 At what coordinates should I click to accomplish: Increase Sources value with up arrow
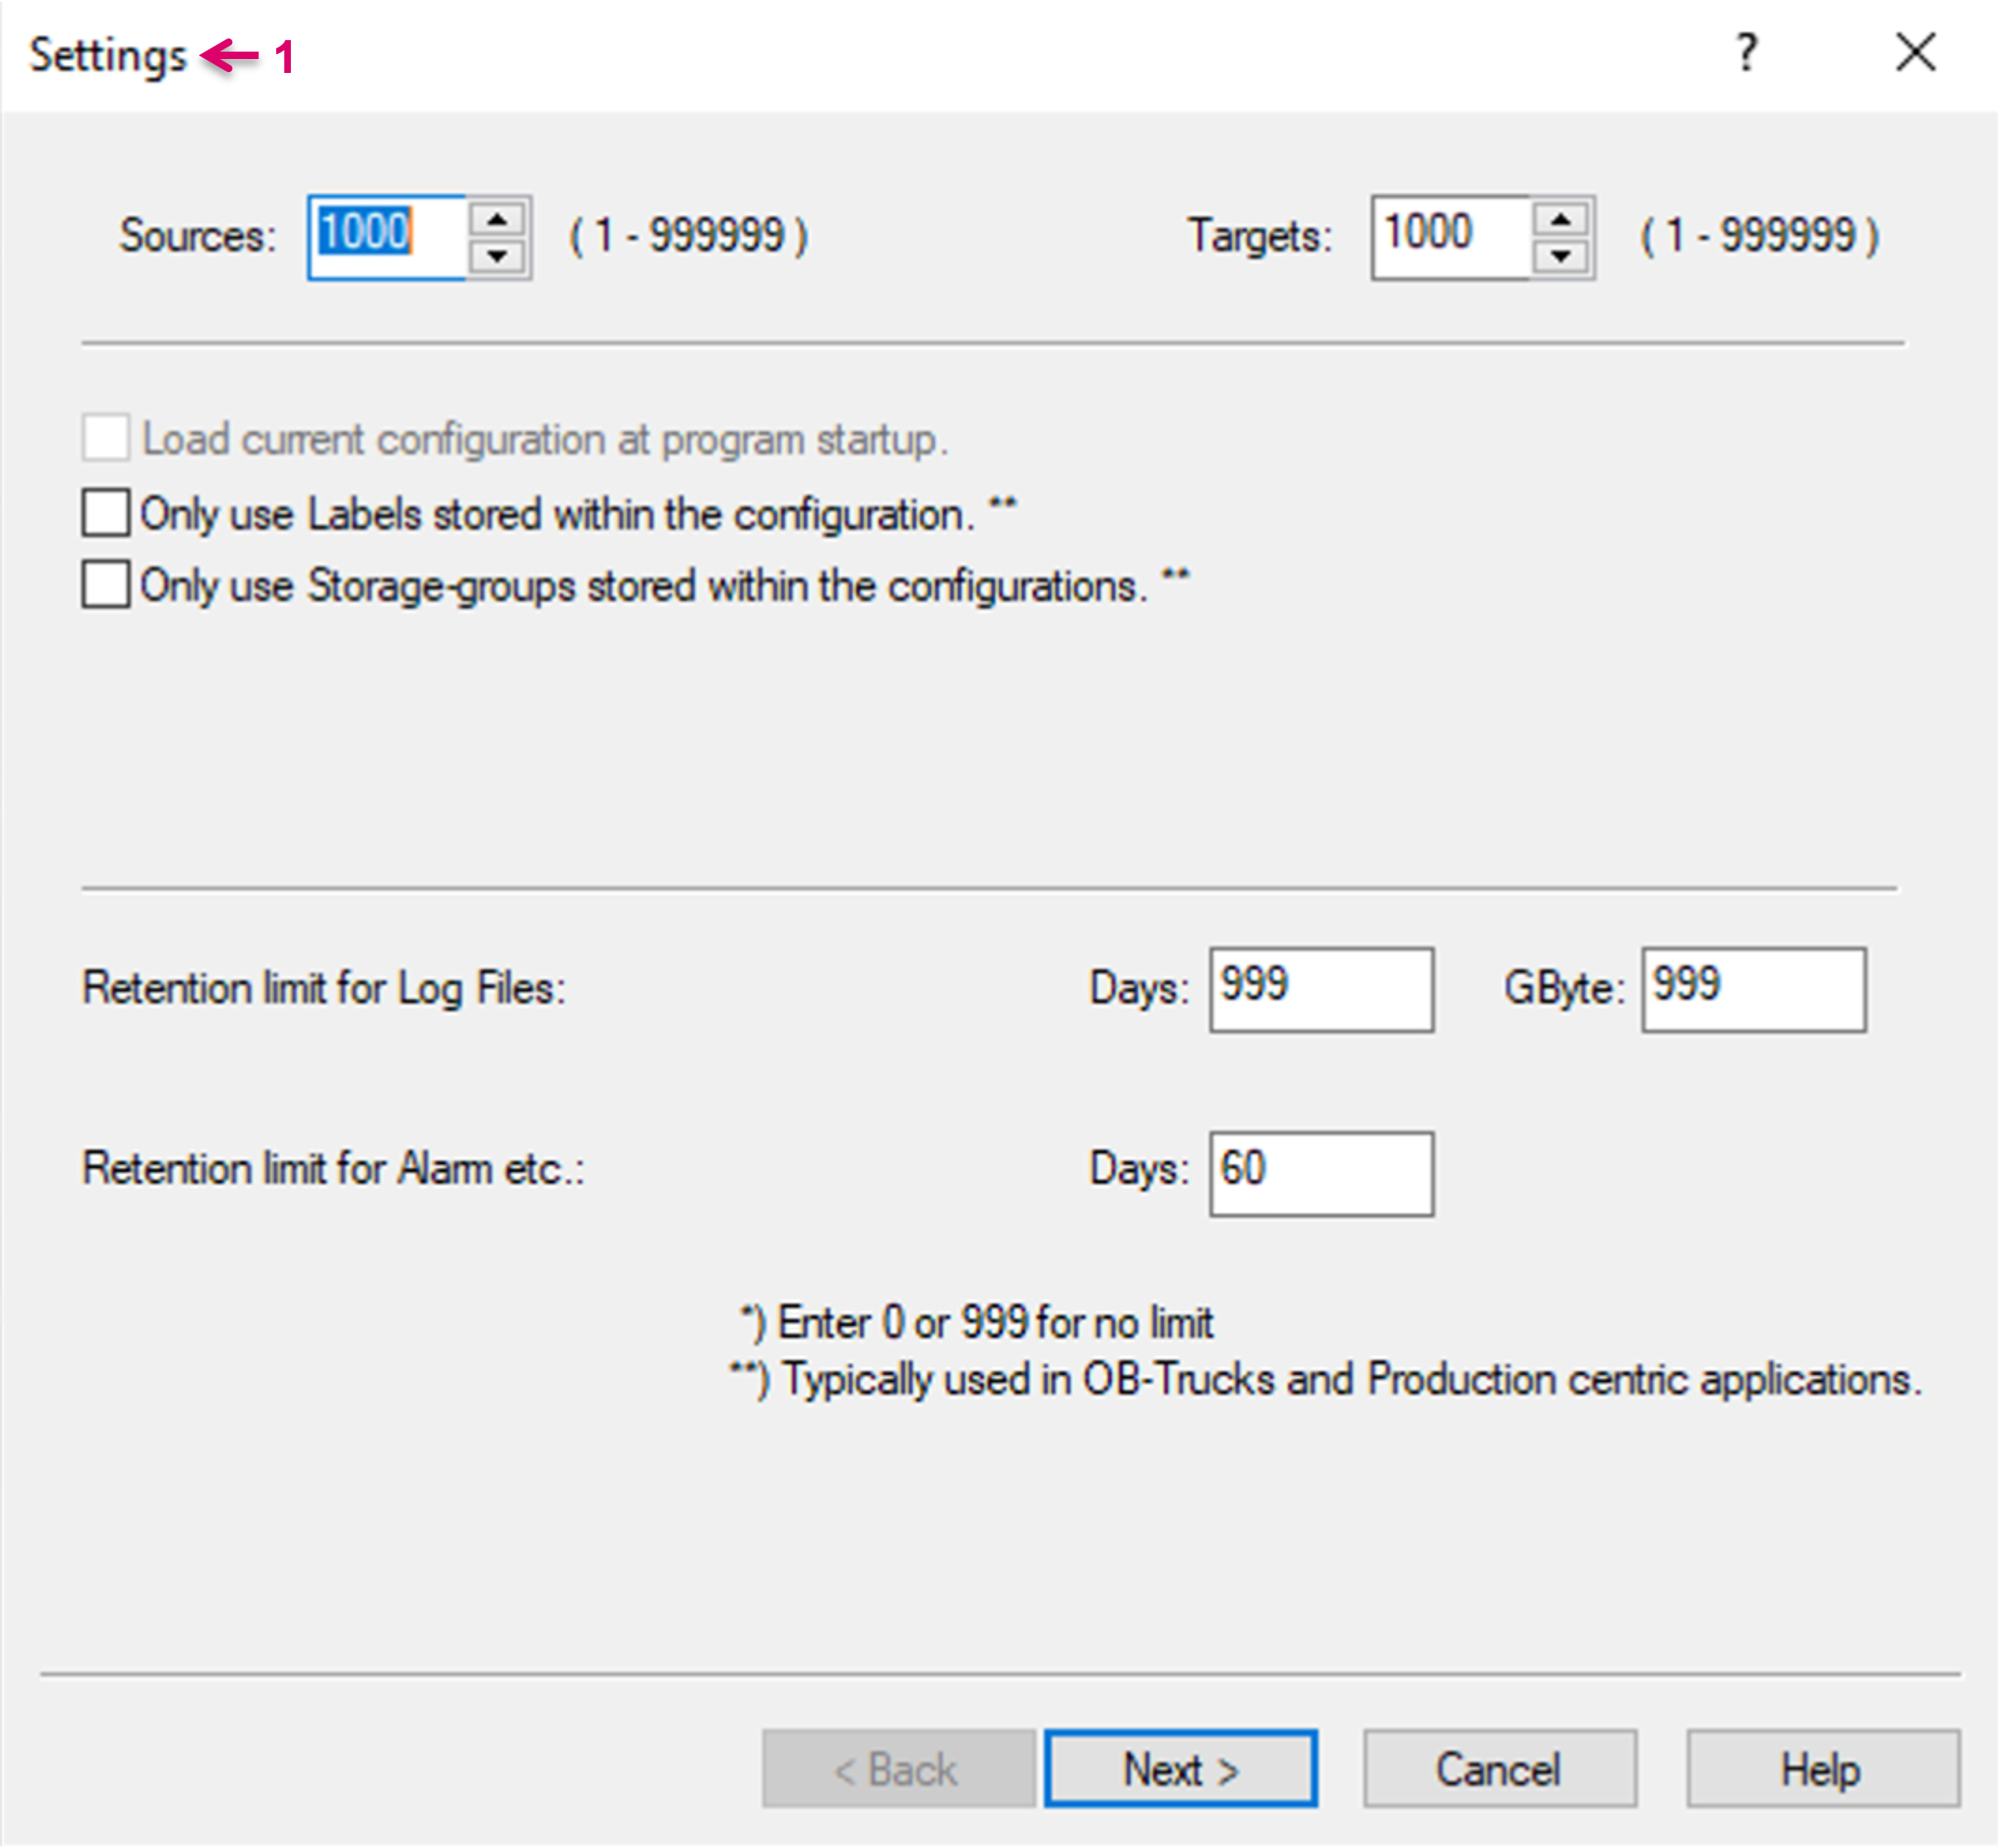[497, 219]
